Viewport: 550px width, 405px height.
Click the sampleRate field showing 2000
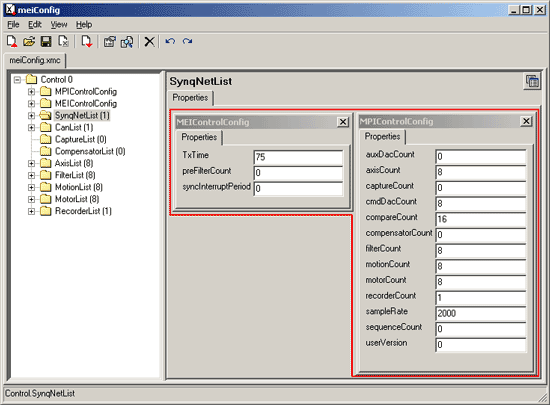pyautogui.click(x=481, y=313)
